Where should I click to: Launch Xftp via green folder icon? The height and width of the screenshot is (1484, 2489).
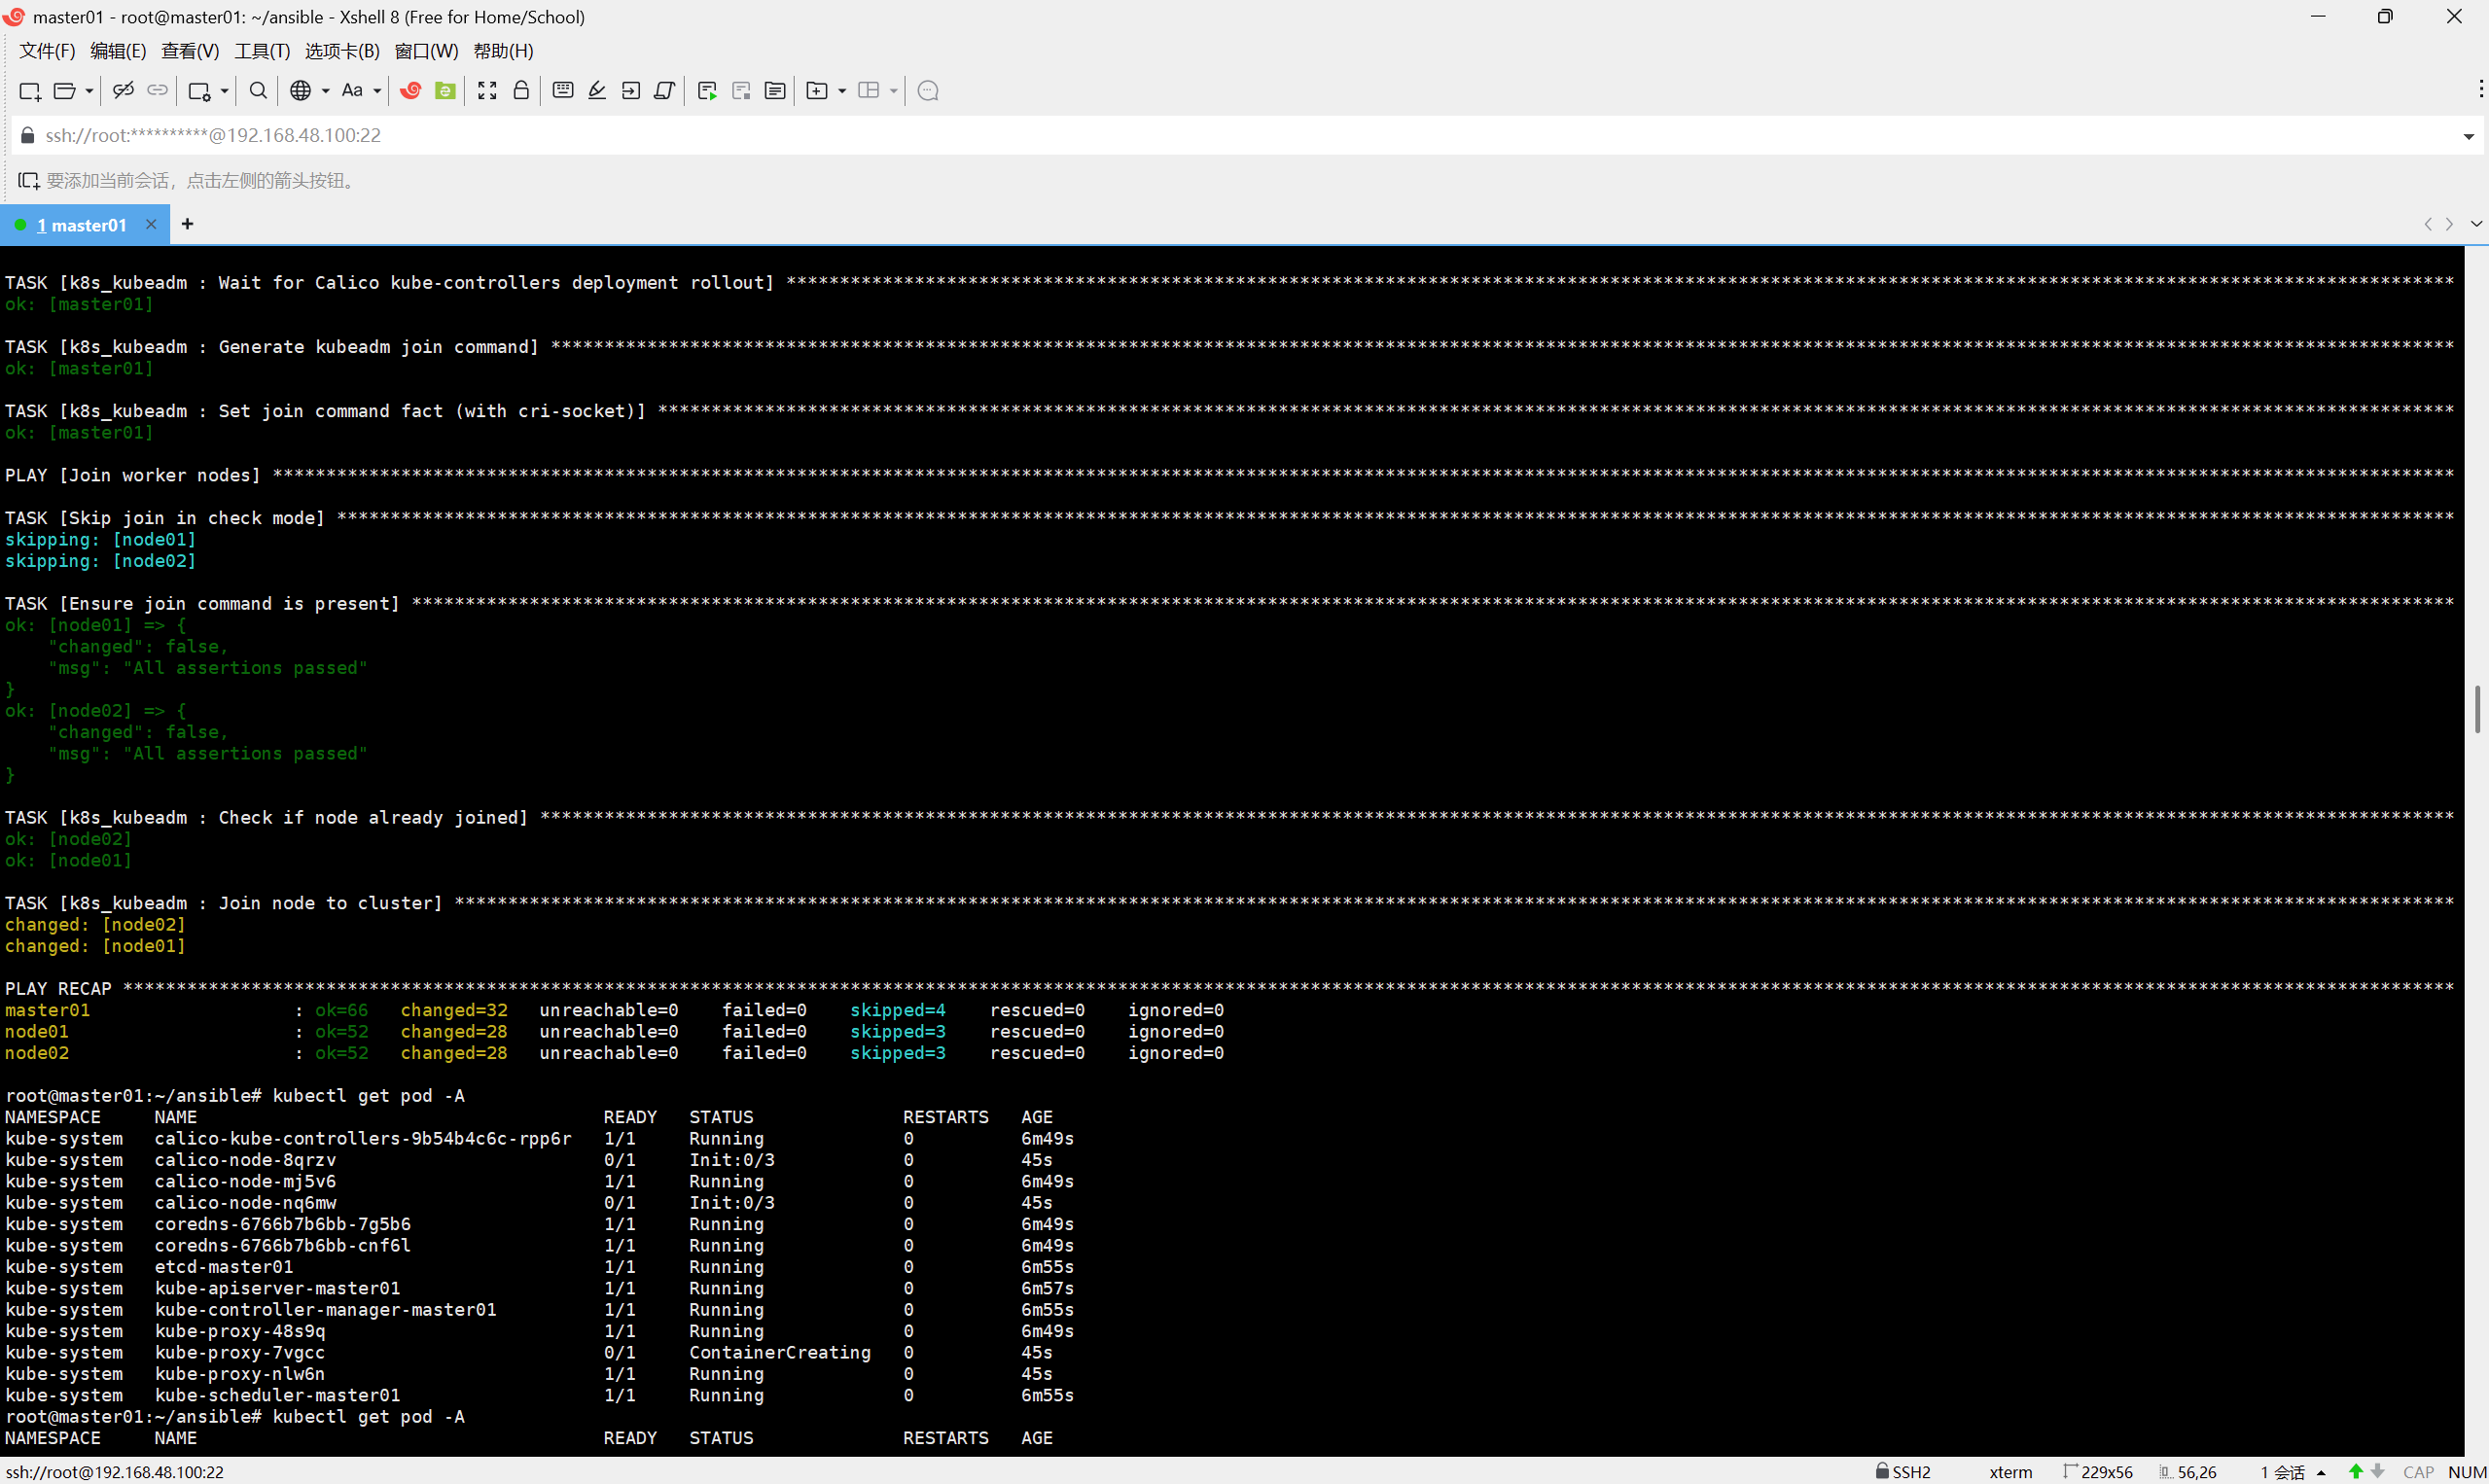point(446,91)
